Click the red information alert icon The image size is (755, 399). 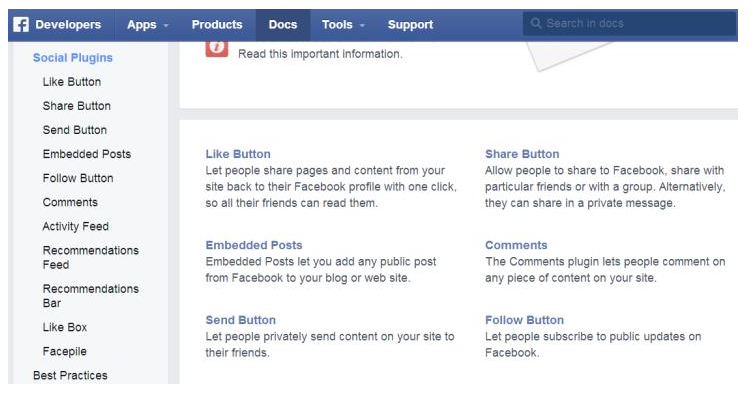pyautogui.click(x=217, y=48)
